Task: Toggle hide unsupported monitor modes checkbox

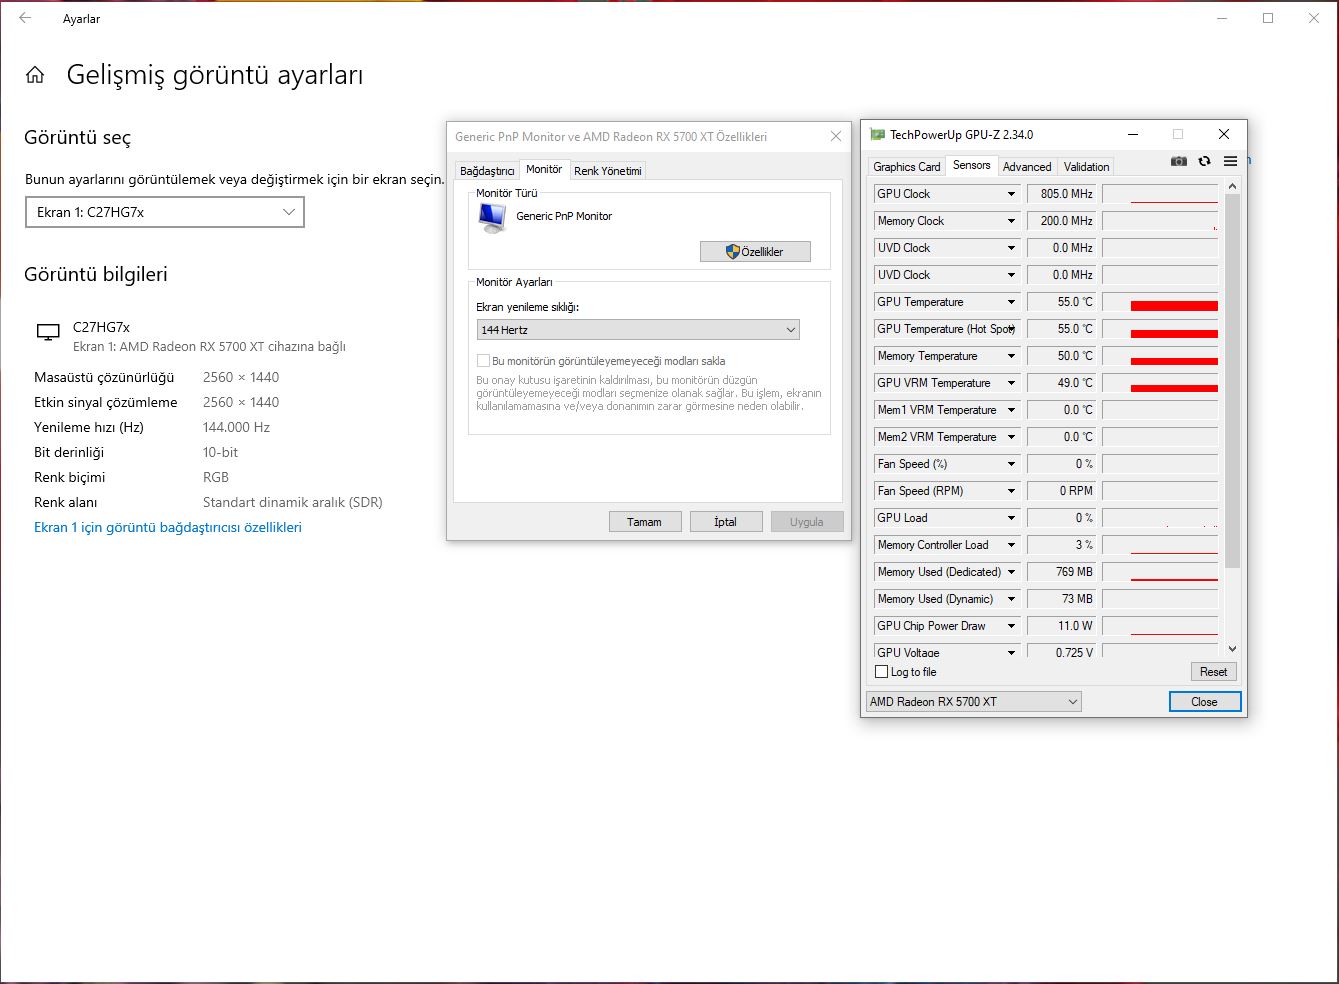Action: coord(483,361)
